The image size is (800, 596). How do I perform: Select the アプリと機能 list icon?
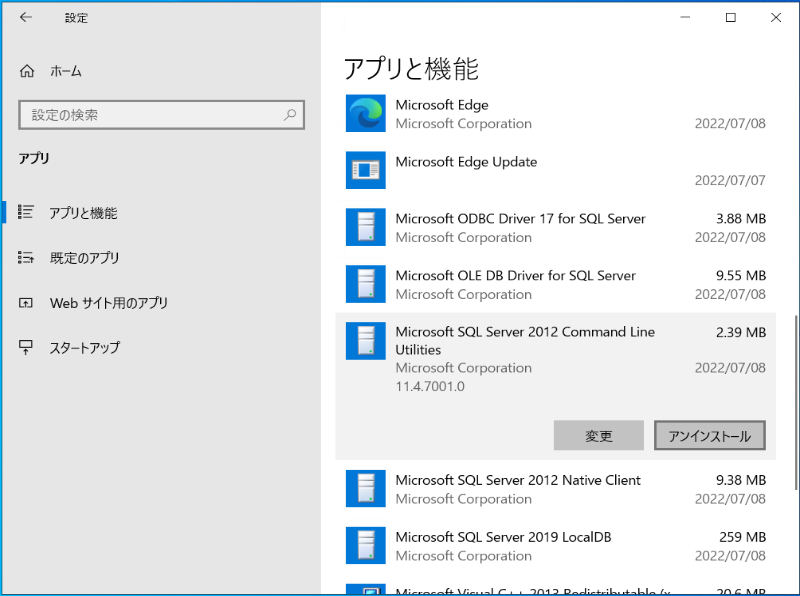(x=26, y=212)
